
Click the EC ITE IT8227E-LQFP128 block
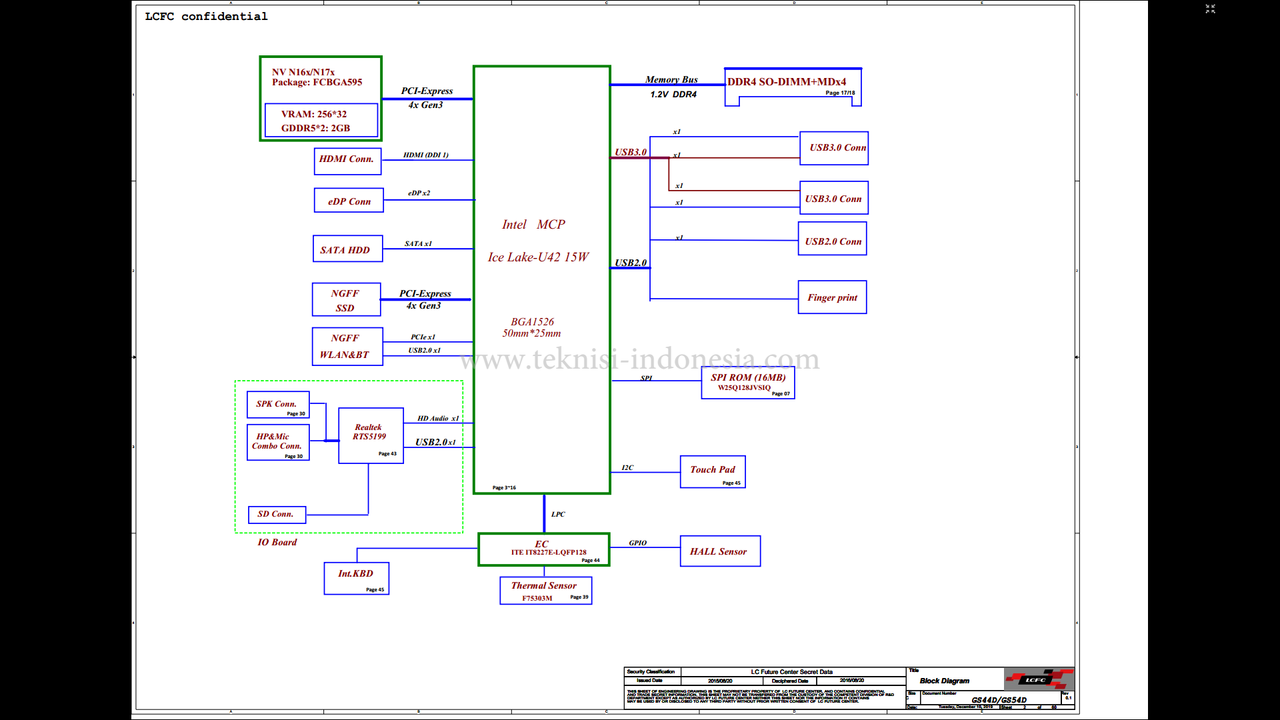click(x=544, y=549)
